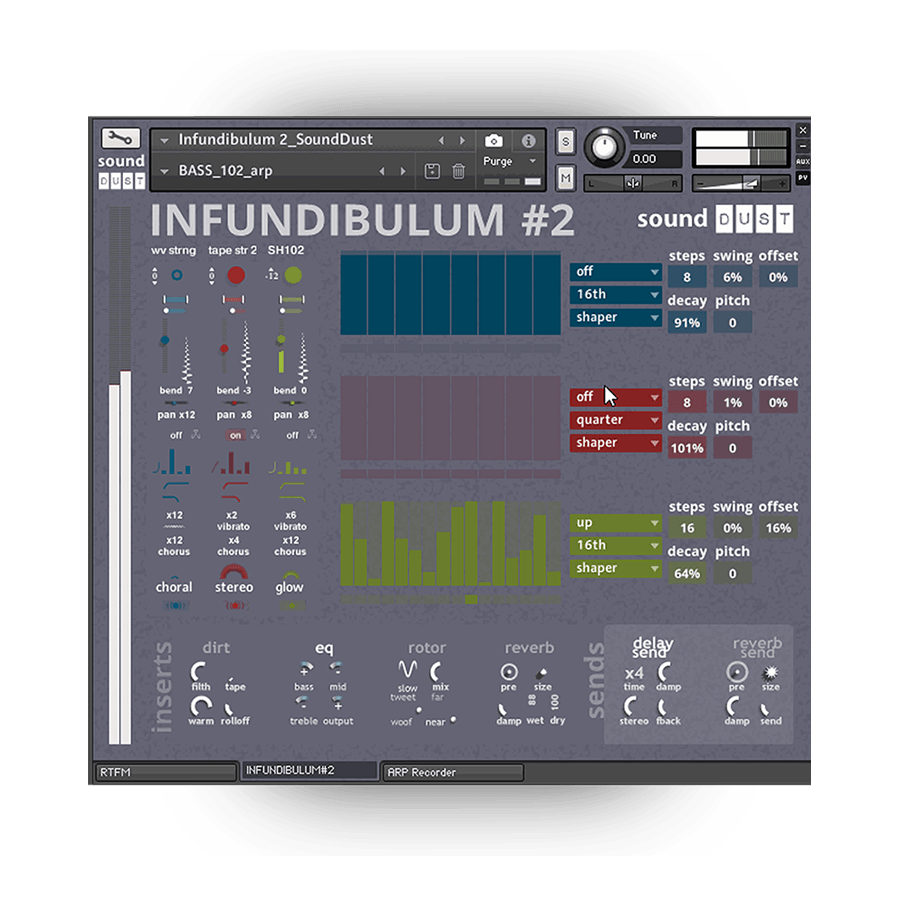Toggle rotor woof switch dot
900x900 pixels.
click(x=419, y=711)
